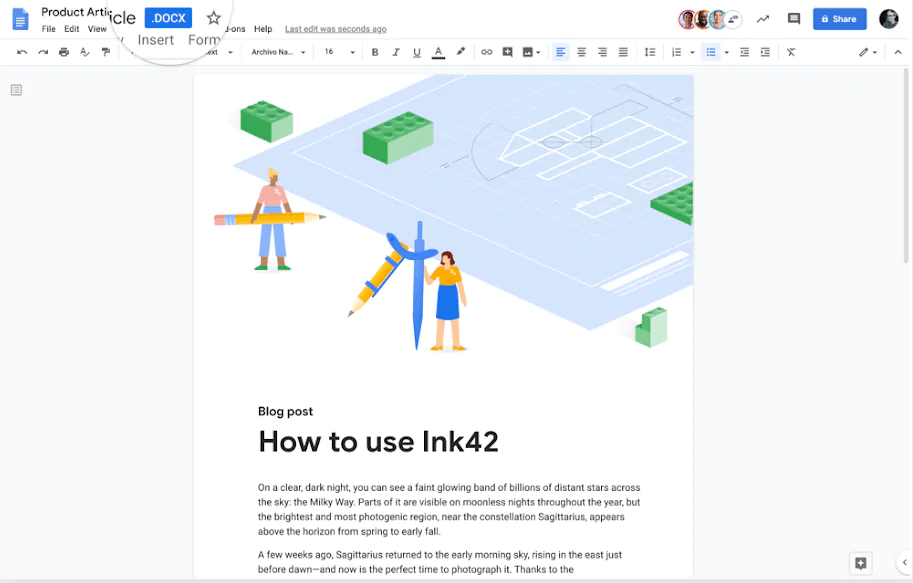Click the .DOCX format badge
913x583 pixels.
tap(168, 18)
